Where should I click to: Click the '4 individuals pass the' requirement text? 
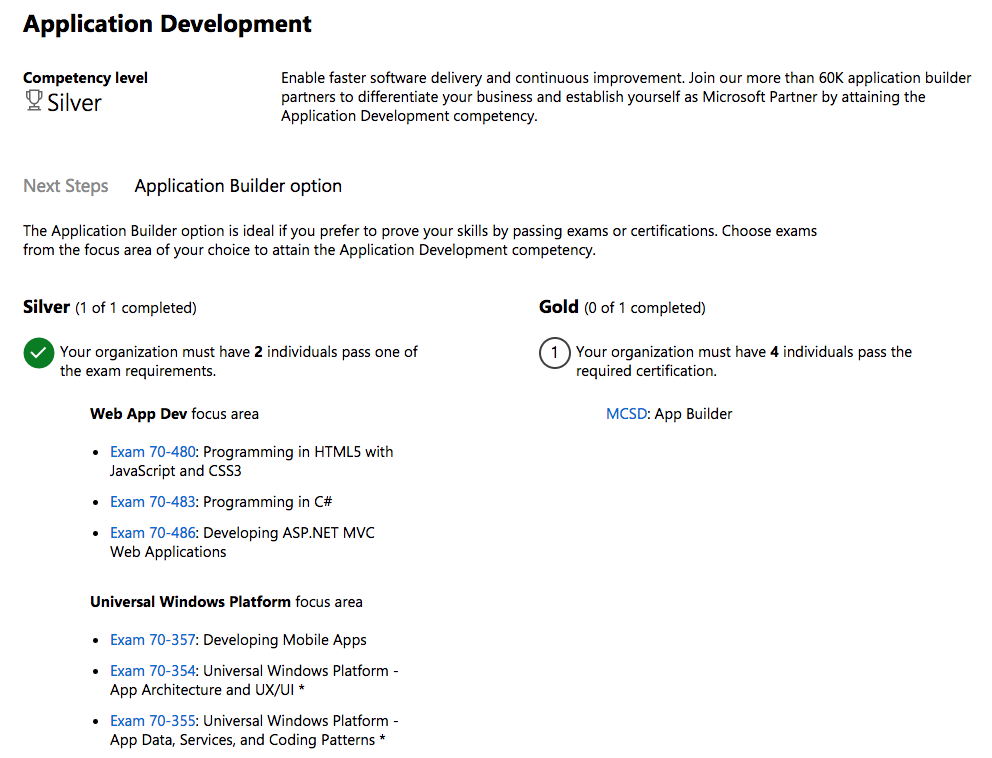pyautogui.click(x=841, y=352)
